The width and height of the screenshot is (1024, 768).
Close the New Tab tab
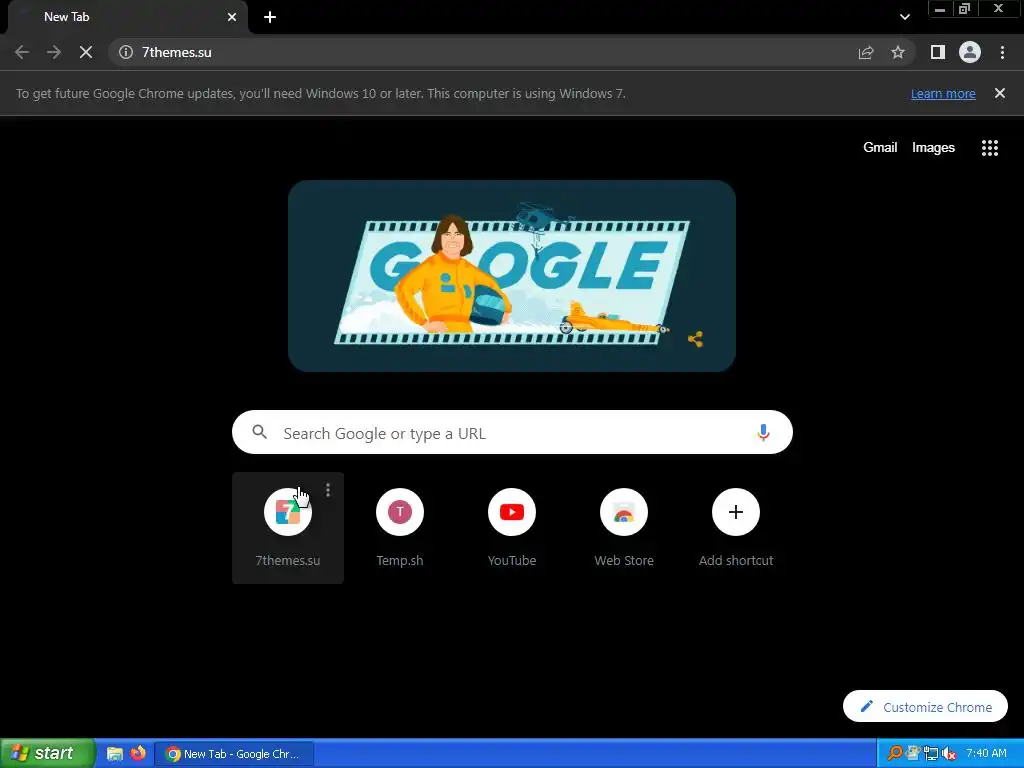tap(232, 17)
